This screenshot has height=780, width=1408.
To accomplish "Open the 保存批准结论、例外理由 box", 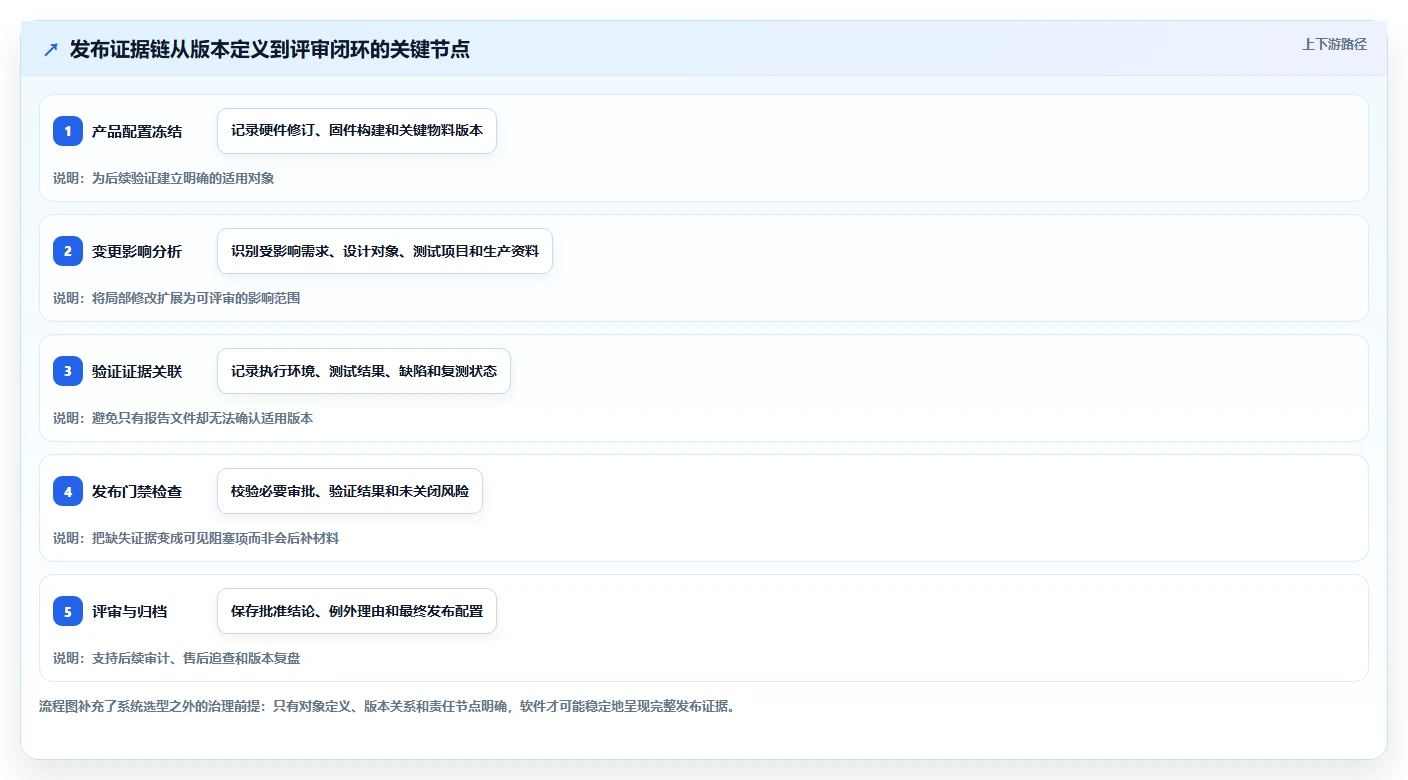I will [x=357, y=611].
